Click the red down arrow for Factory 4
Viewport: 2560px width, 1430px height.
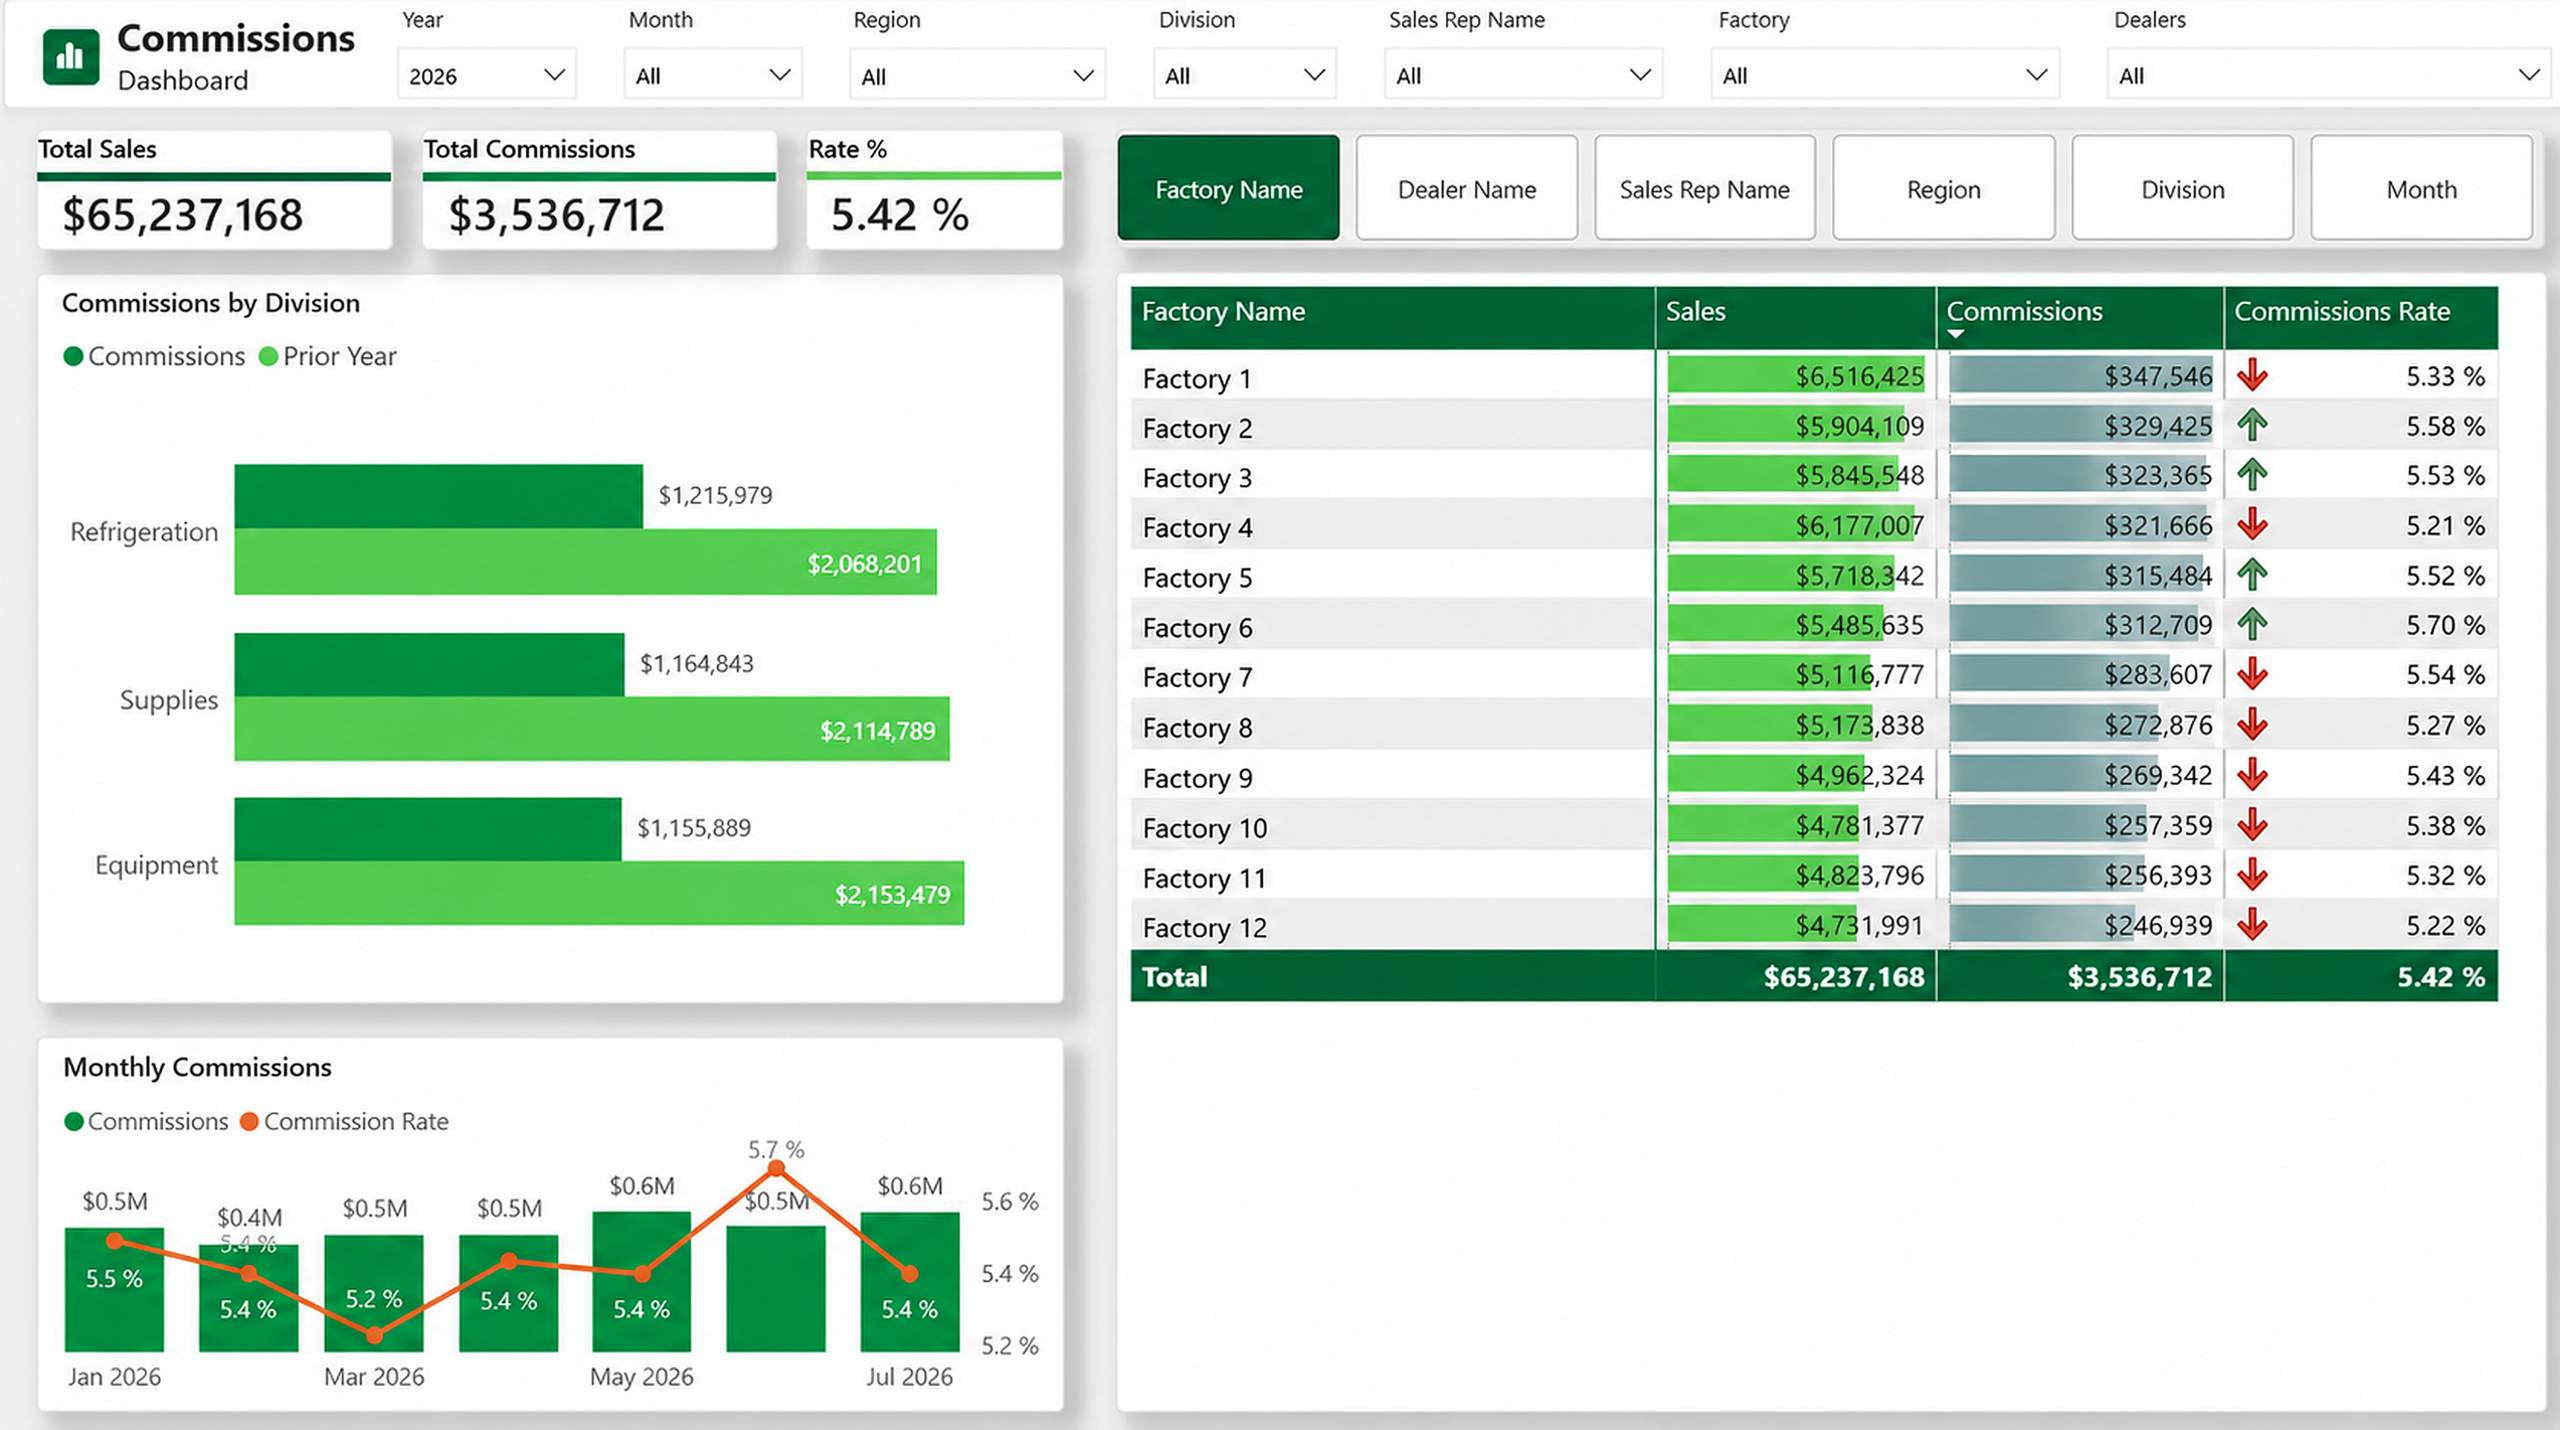pos(2252,525)
